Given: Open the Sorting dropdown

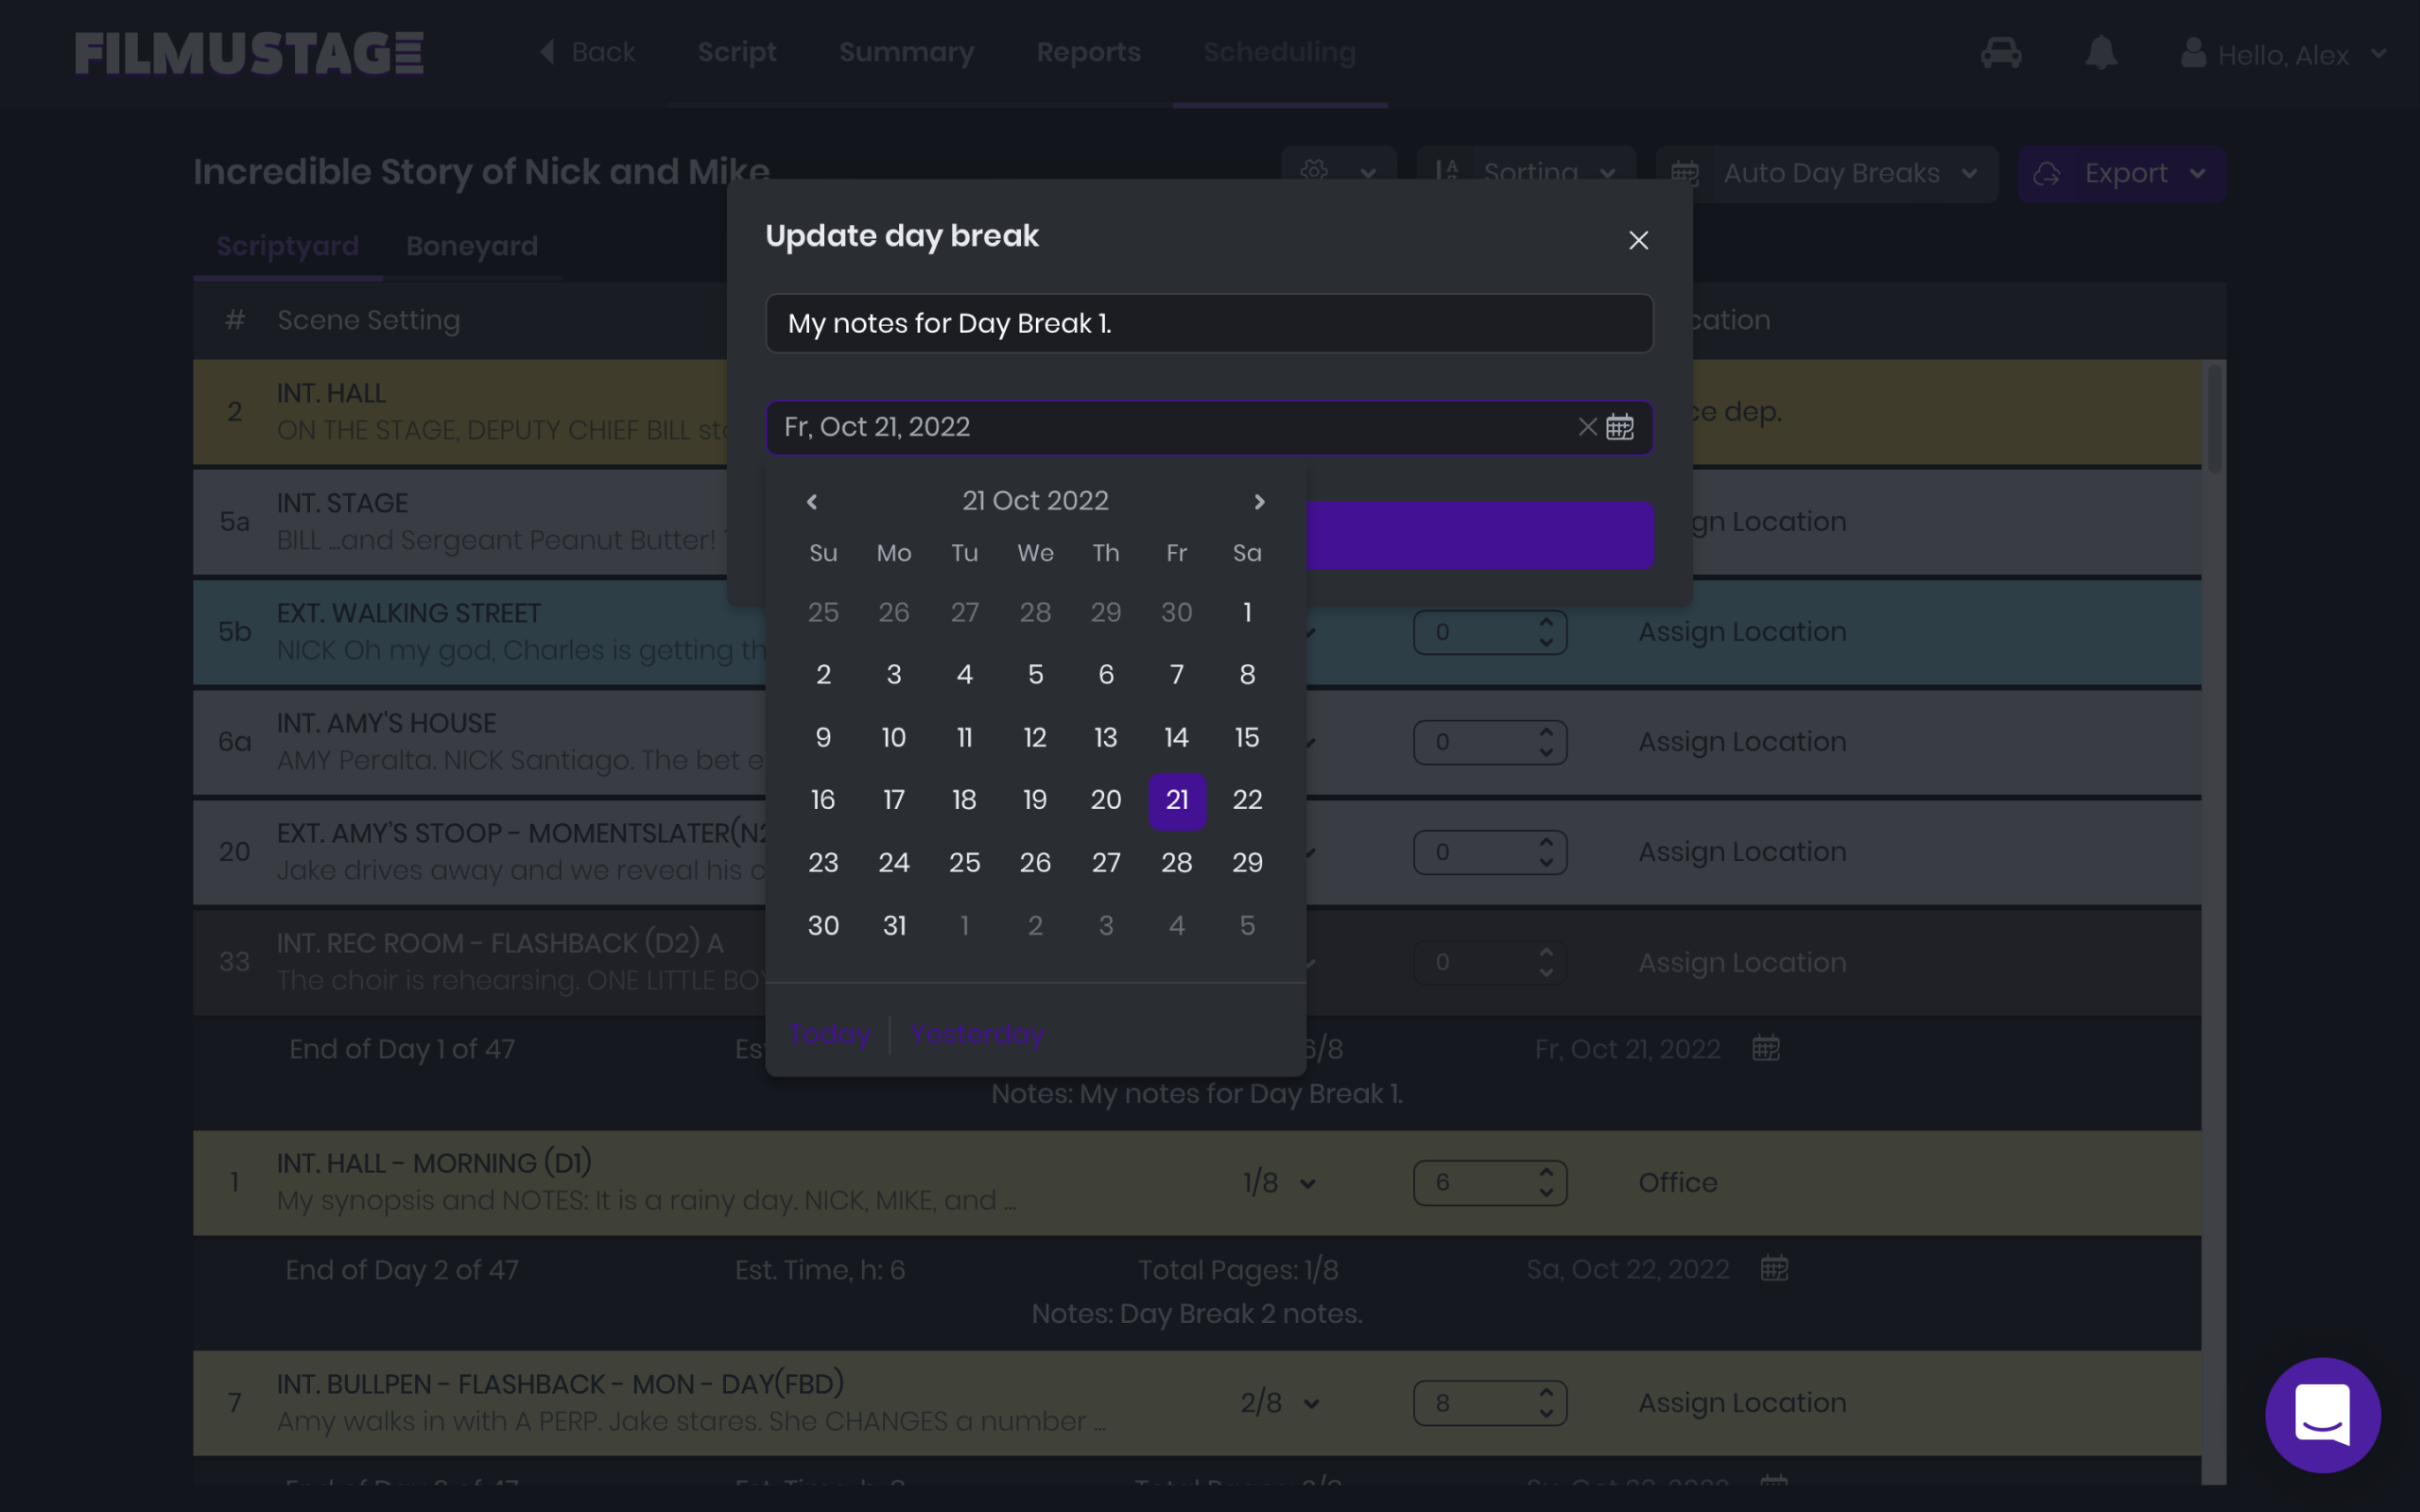Looking at the screenshot, I should [1533, 173].
